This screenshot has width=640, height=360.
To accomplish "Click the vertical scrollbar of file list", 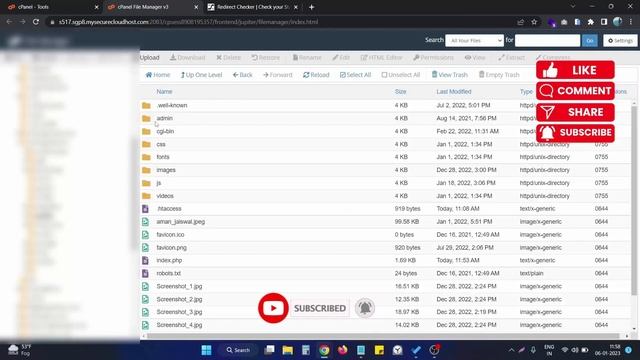I will click(x=634, y=200).
